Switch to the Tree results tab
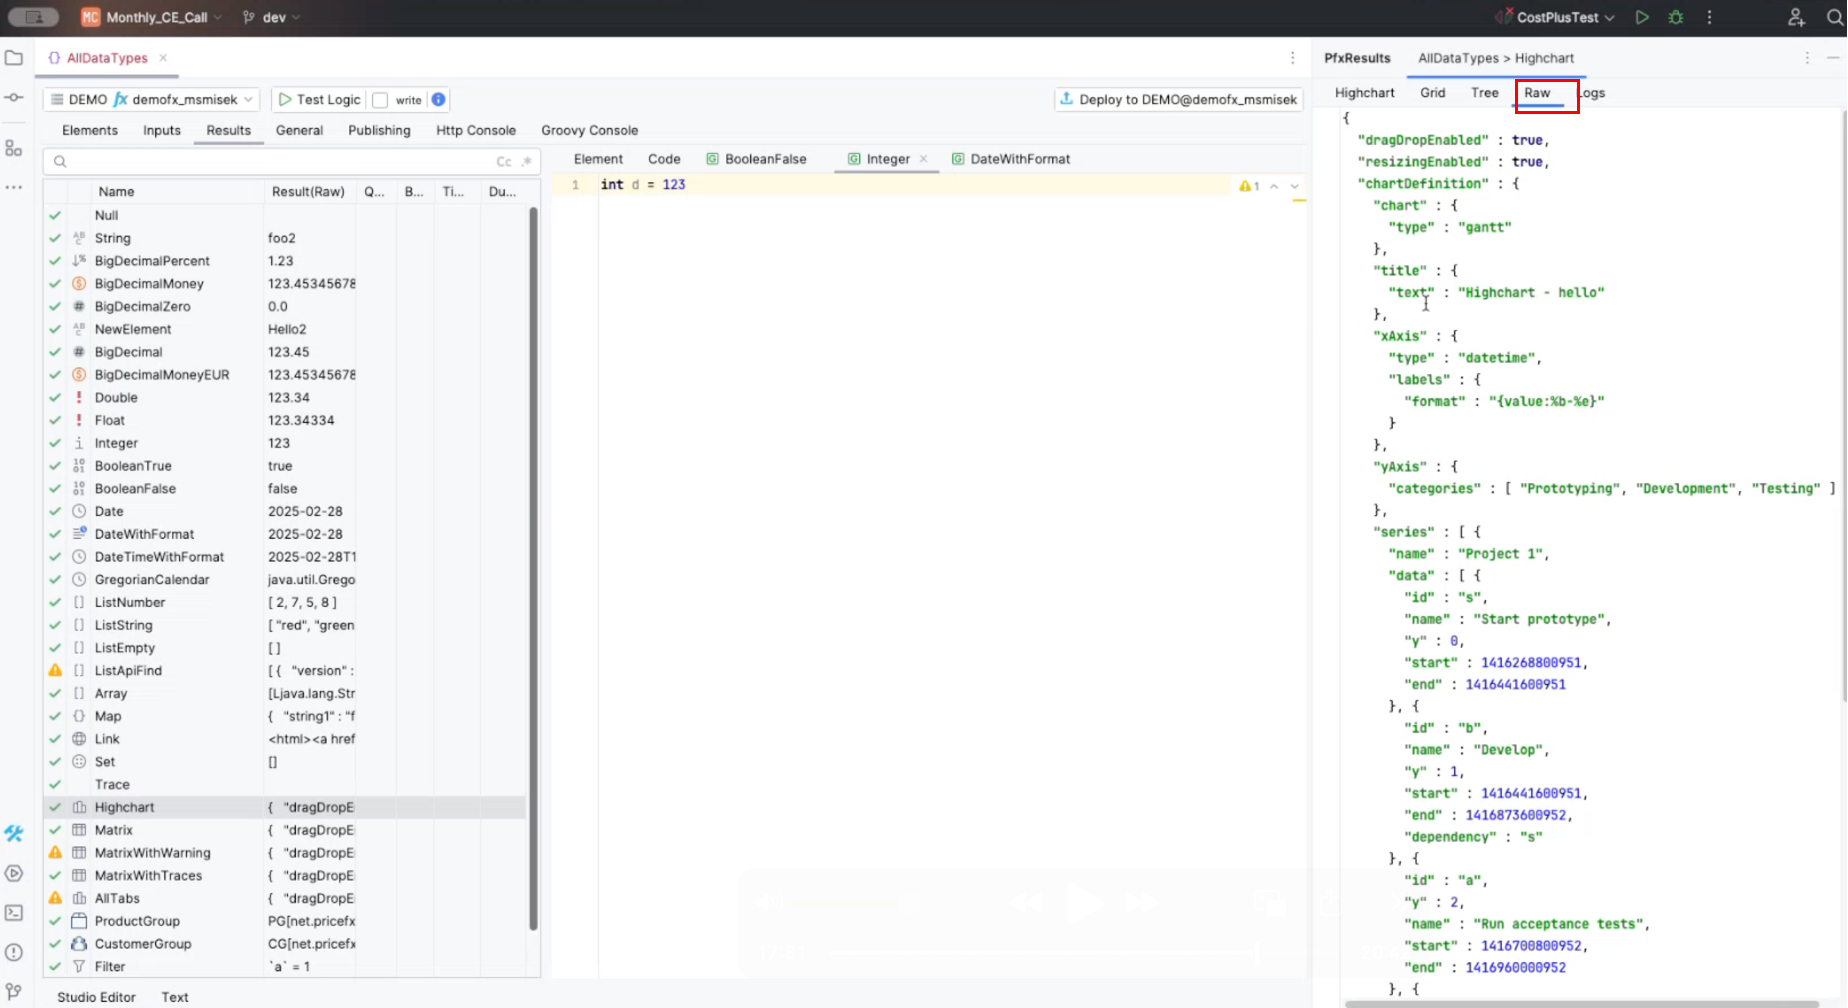 (1484, 92)
